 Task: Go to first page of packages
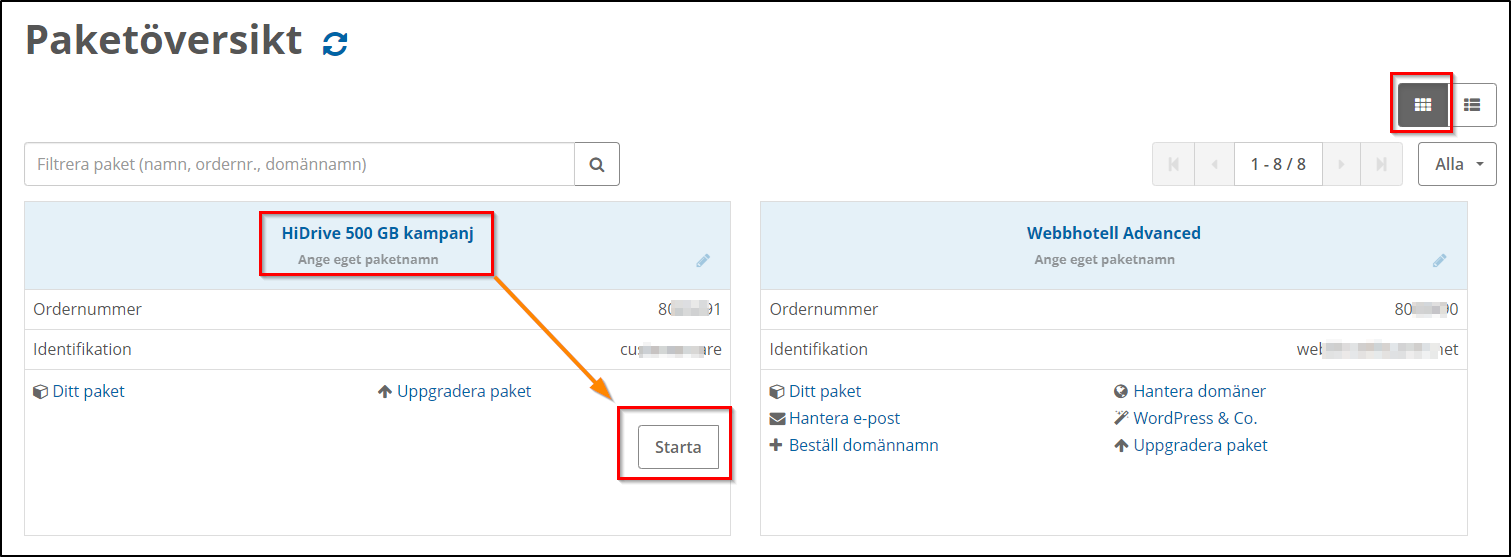[x=1173, y=164]
